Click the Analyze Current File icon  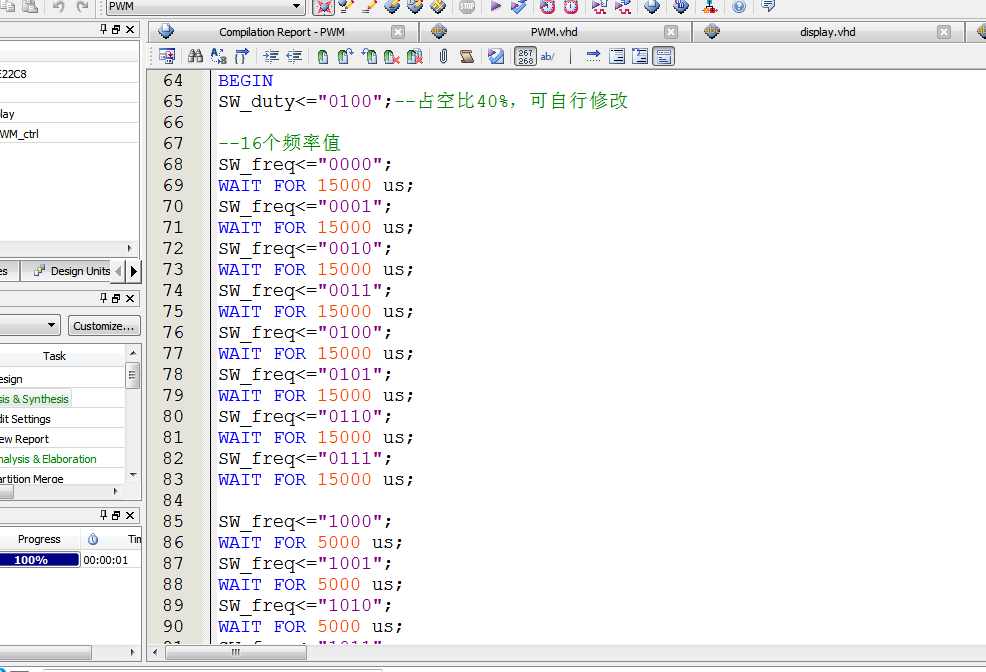496,57
